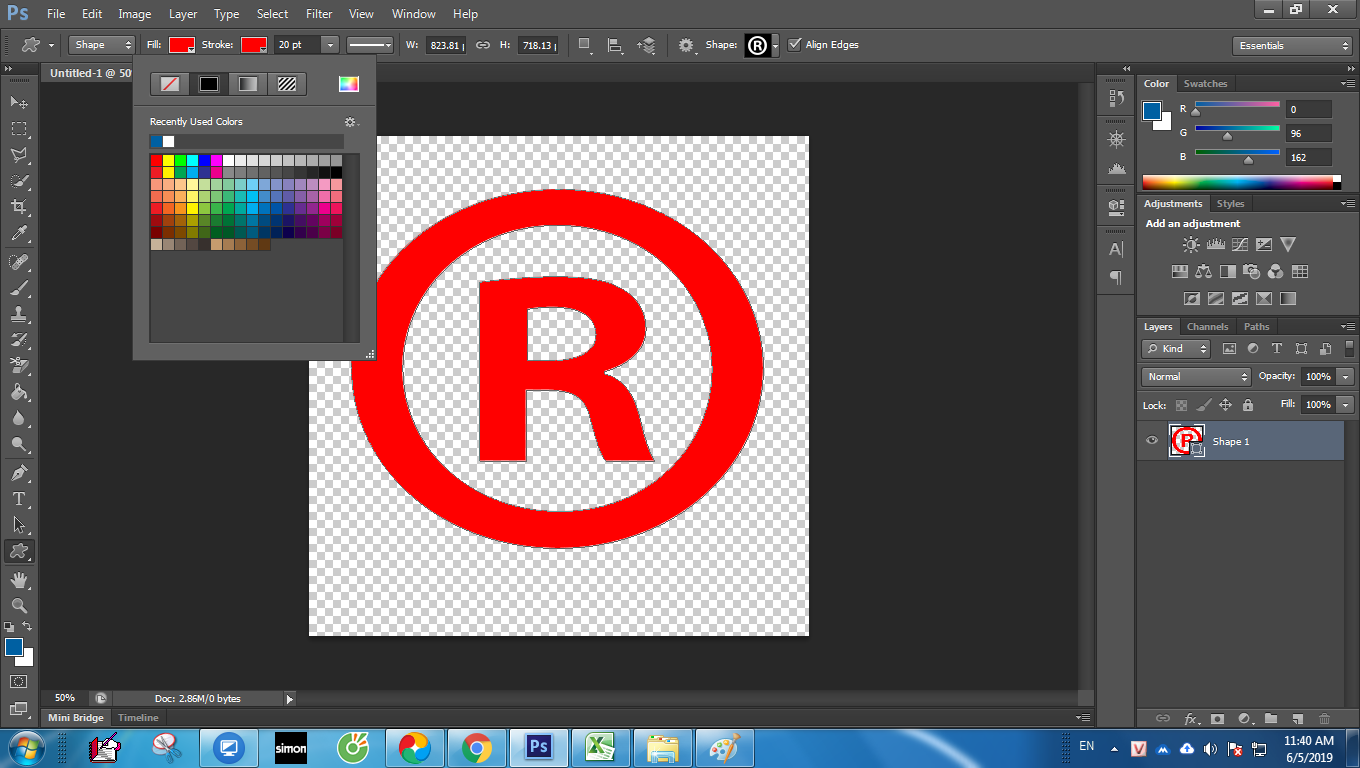Viewport: 1360px width, 768px height.
Task: Select the Rectangular Marquee tool
Action: [19, 129]
